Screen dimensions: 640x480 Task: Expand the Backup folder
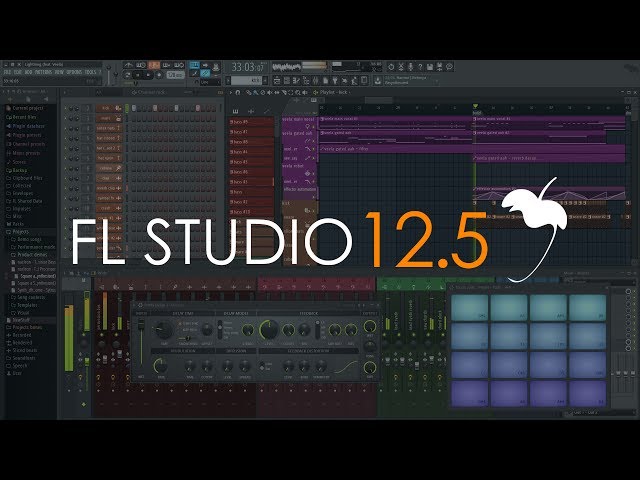tap(16, 170)
